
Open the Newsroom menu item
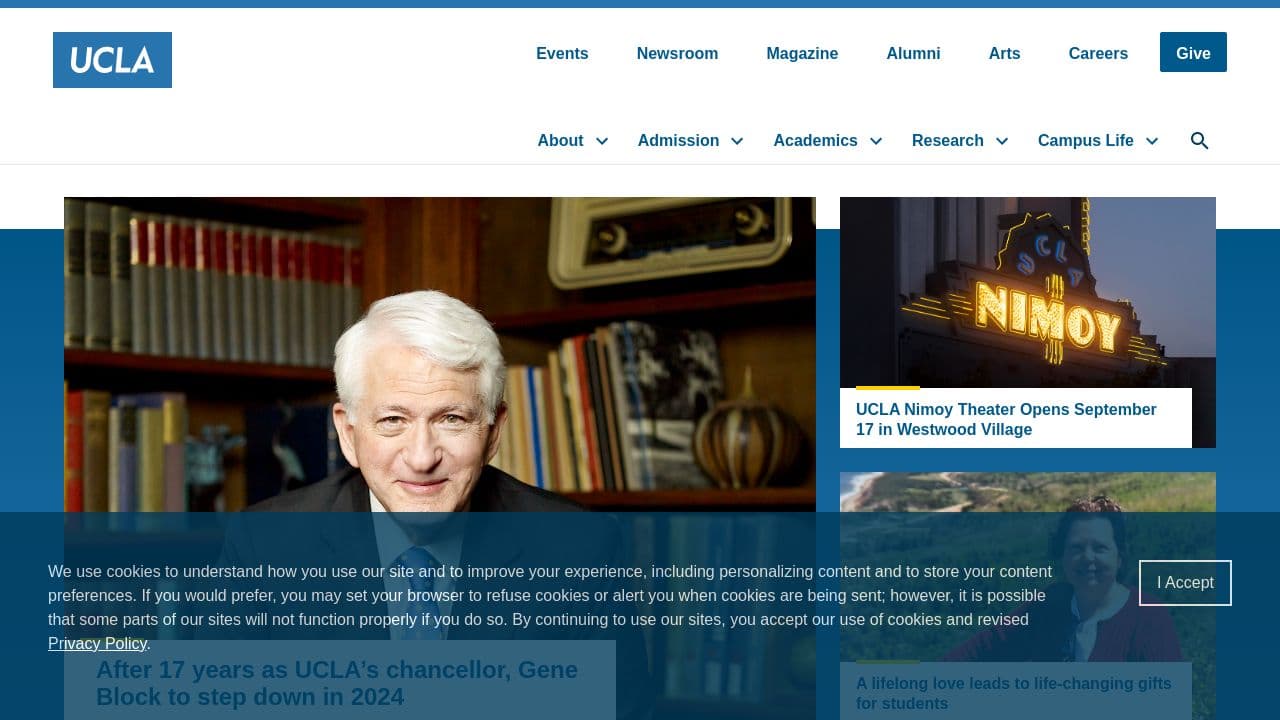tap(677, 53)
